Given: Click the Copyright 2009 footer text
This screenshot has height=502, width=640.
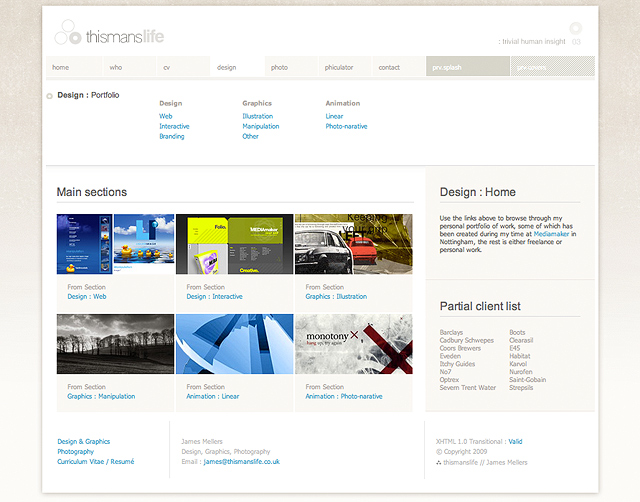Looking at the screenshot, I should click(462, 452).
